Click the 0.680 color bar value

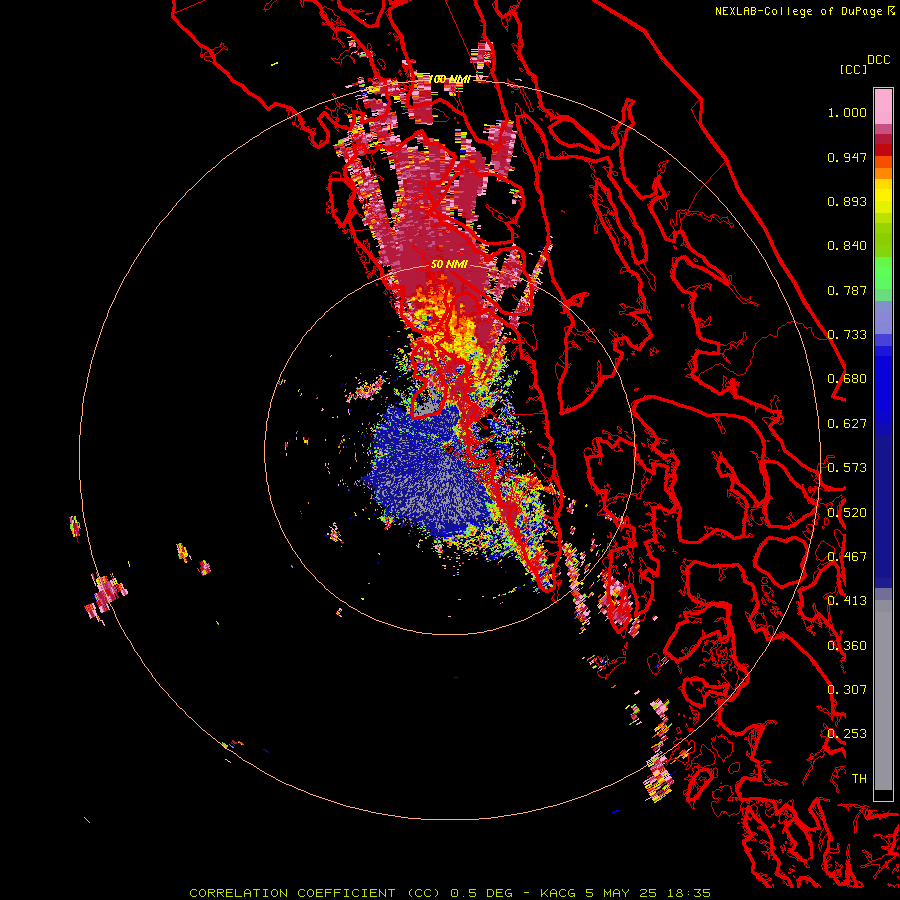[847, 379]
